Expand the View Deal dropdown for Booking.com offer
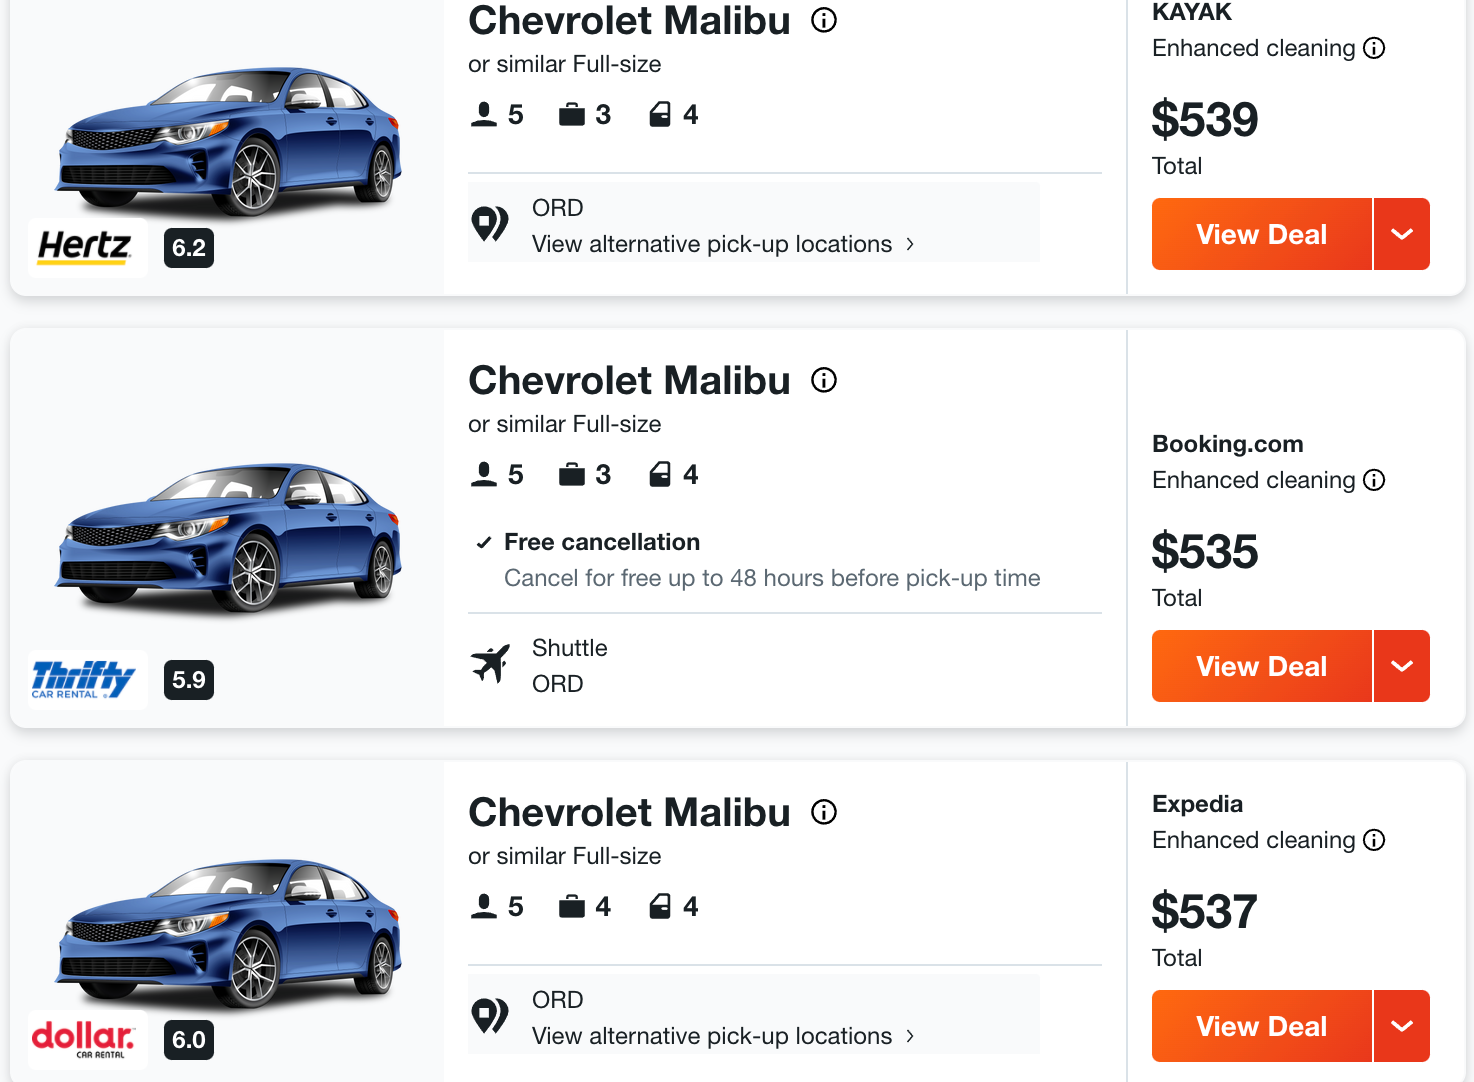The width and height of the screenshot is (1474, 1082). (1402, 666)
